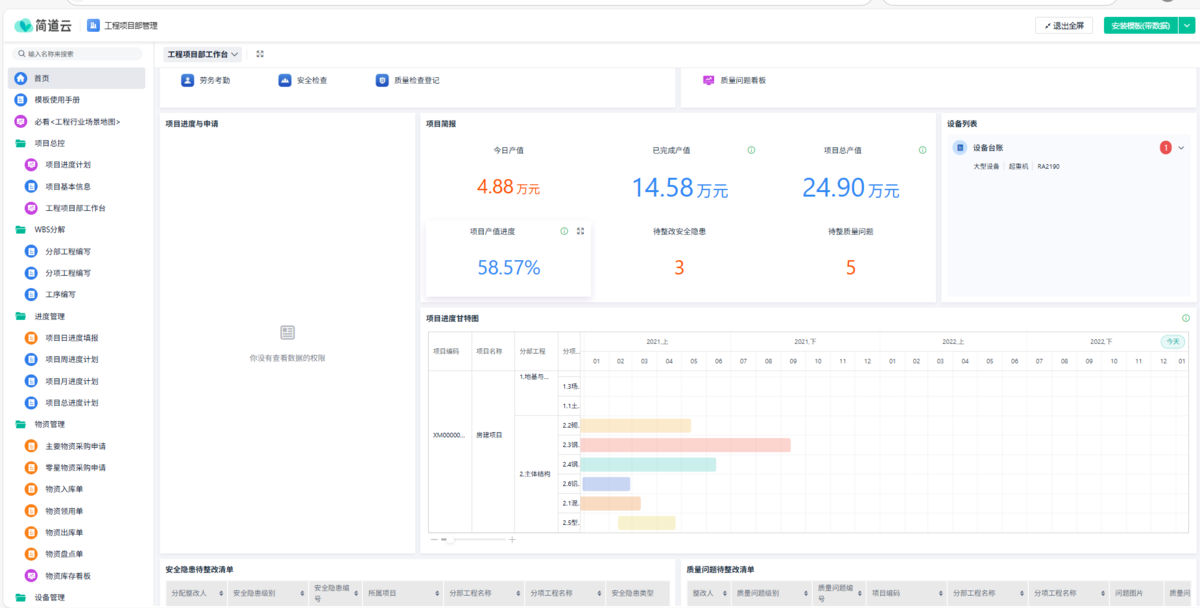The image size is (1200, 608).
Task: Open dropdown arrow beside 安装模板 button
Action: coord(1186,26)
